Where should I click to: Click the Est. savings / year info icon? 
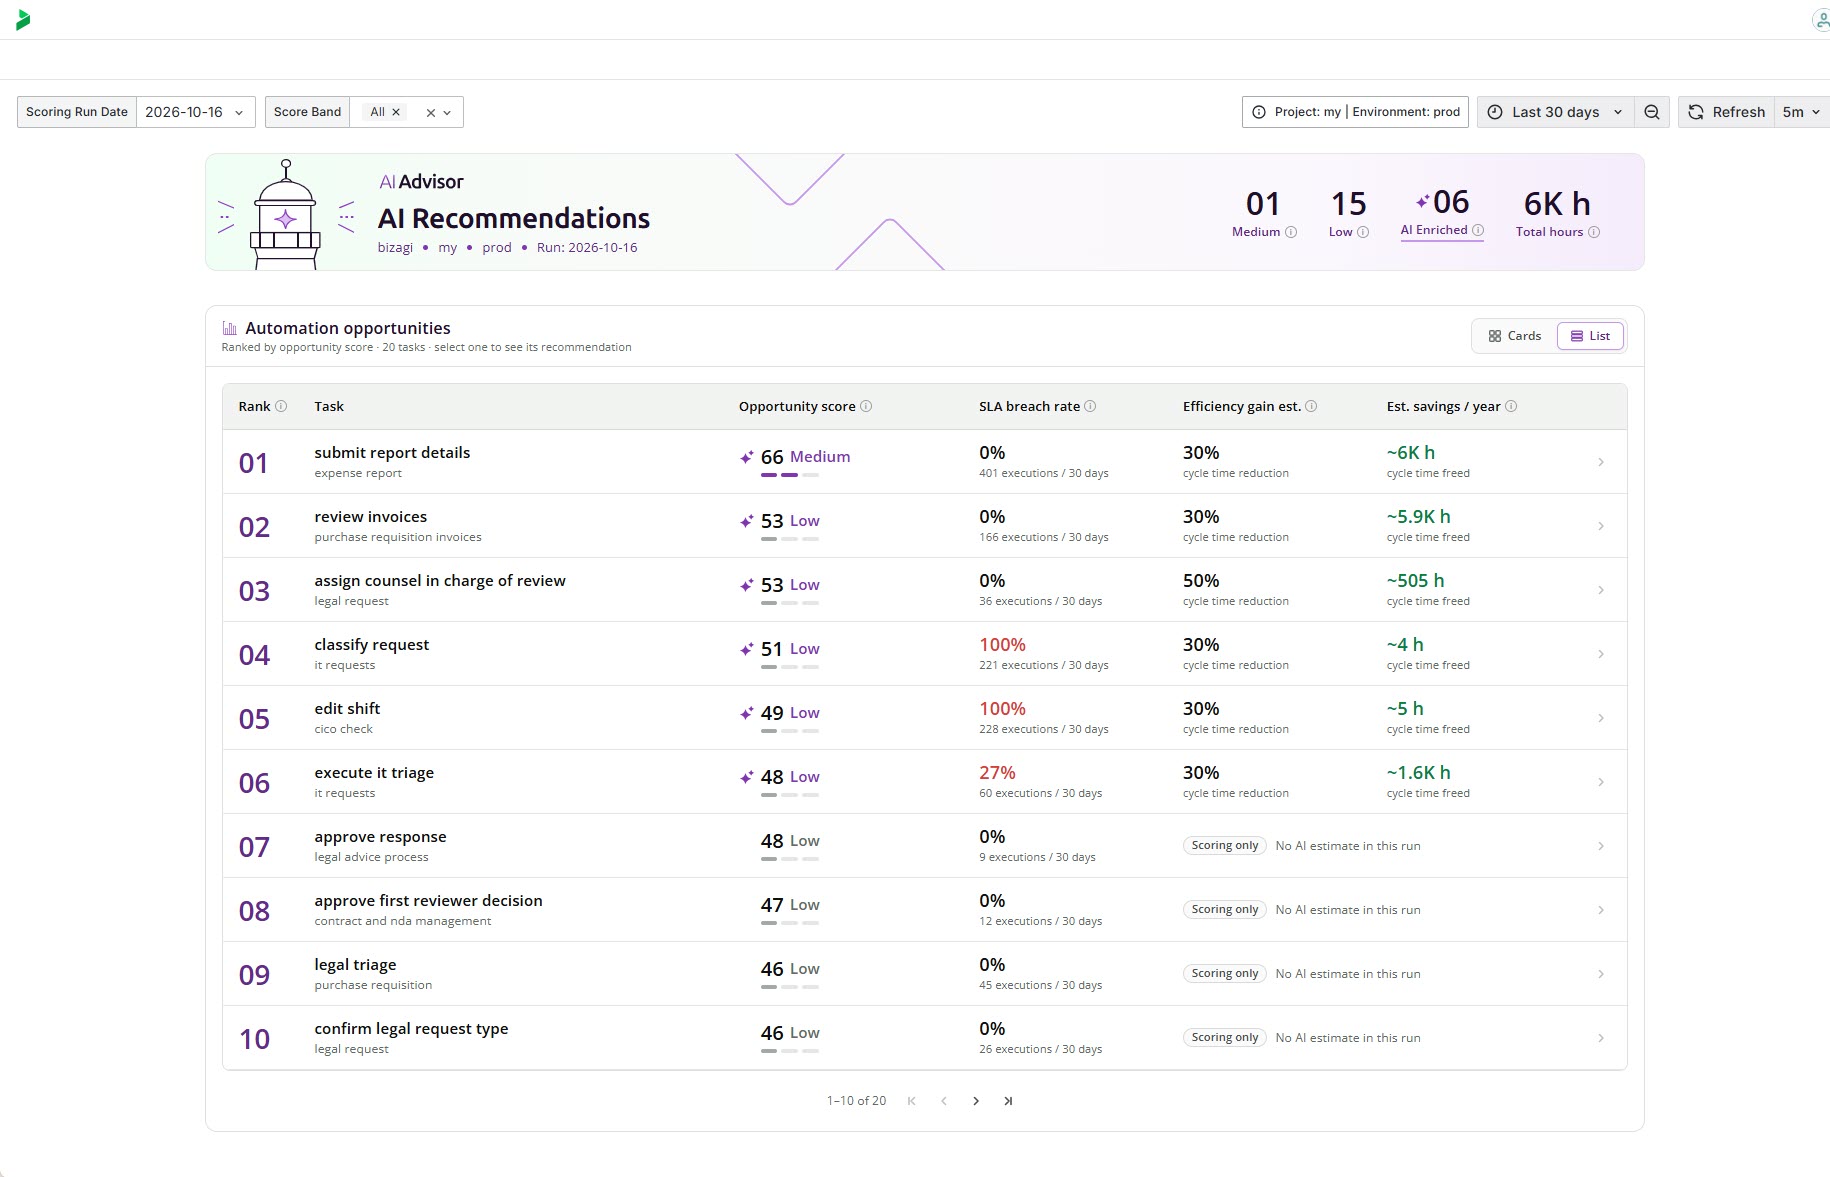[x=1511, y=406]
